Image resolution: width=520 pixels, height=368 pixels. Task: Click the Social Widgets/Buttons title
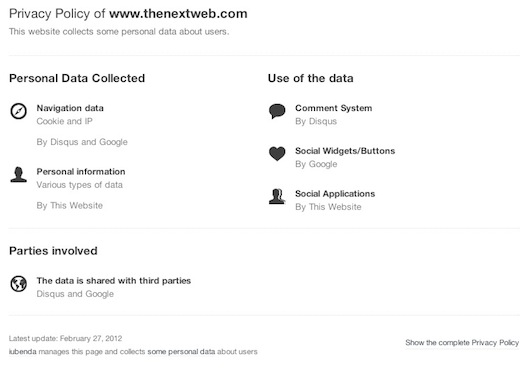coord(345,151)
